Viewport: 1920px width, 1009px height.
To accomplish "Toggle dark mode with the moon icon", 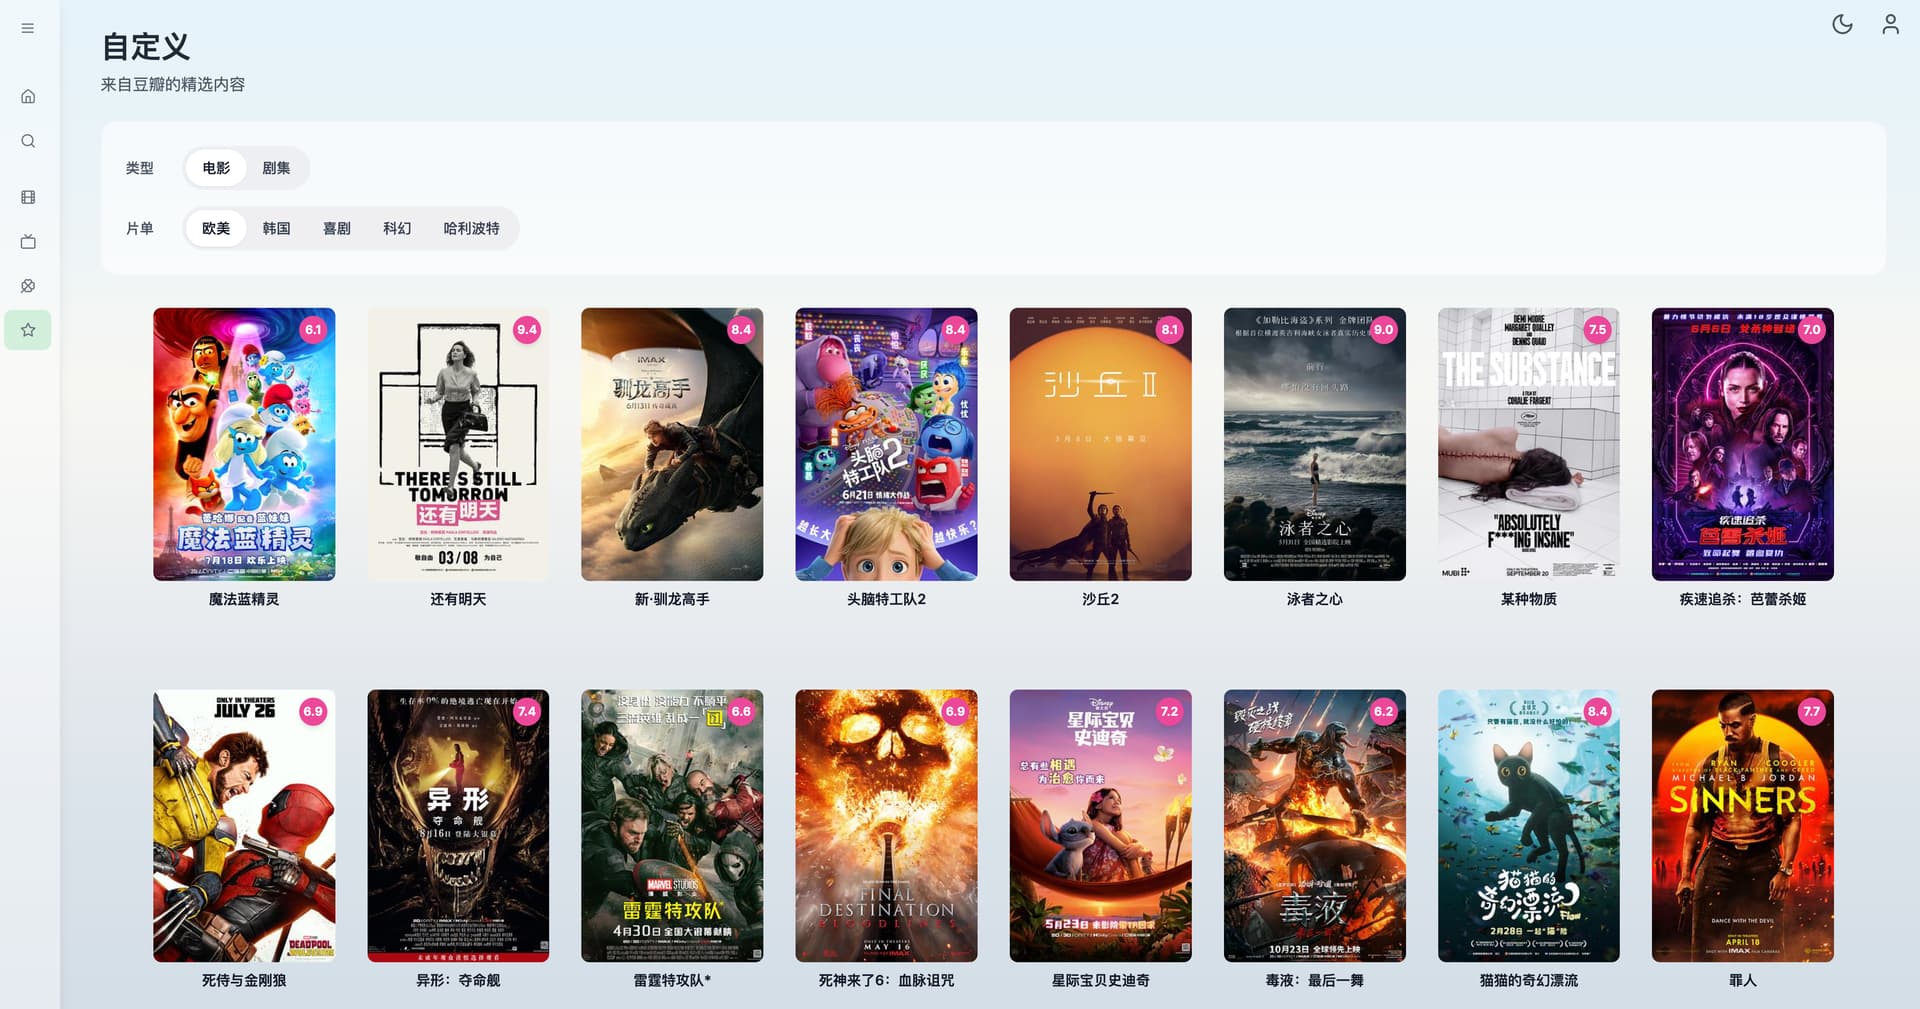I will coord(1842,24).
